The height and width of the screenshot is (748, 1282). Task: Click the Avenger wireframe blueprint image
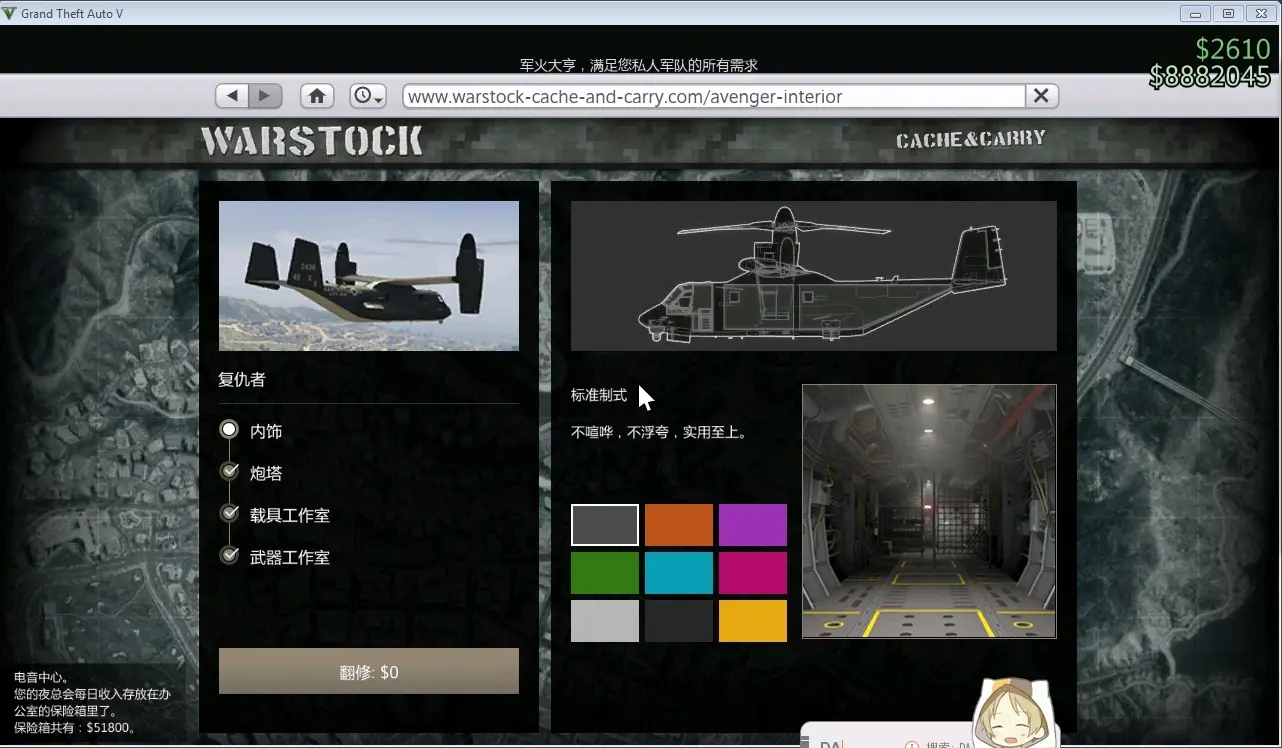click(814, 276)
